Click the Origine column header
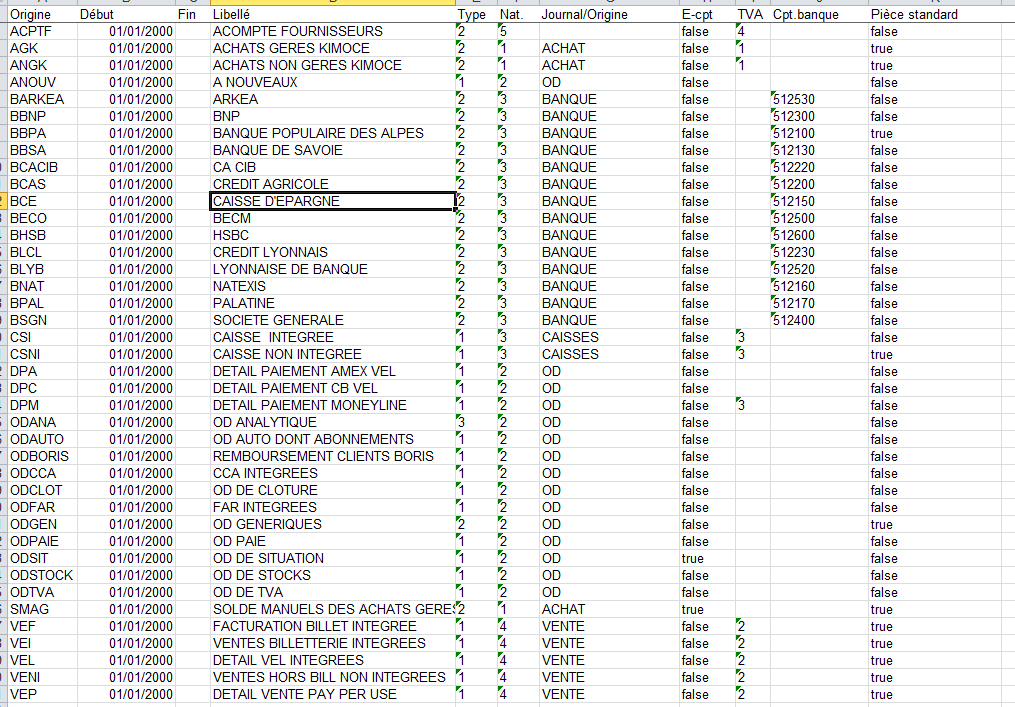Screen dimensions: 1015x707 pyautogui.click(x=30, y=15)
